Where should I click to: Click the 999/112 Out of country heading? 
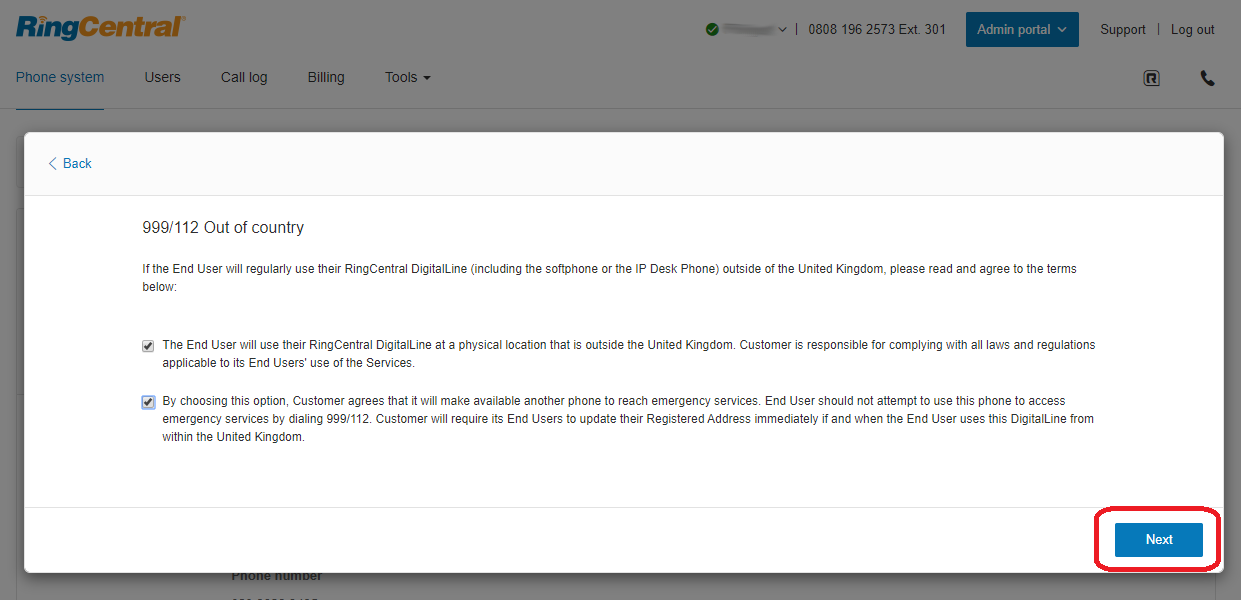[x=223, y=228]
